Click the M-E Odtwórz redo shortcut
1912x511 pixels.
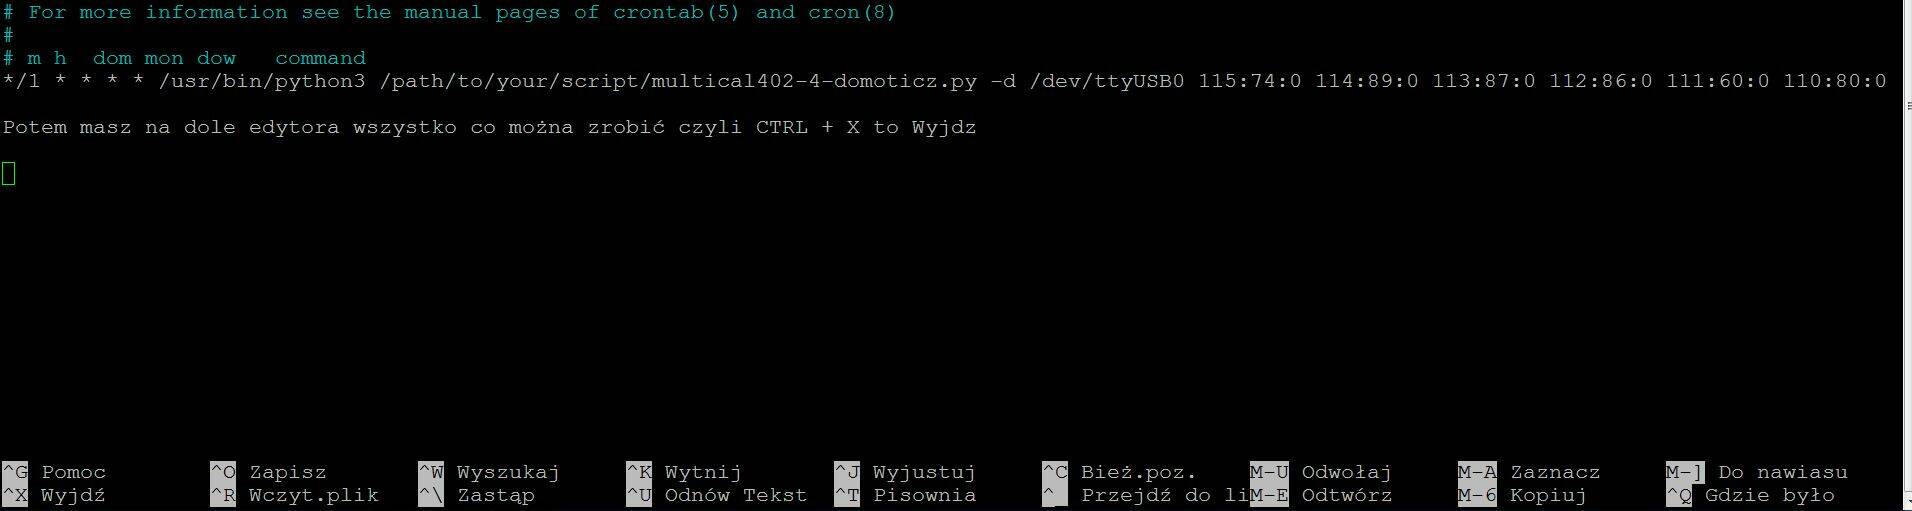click(x=1320, y=495)
